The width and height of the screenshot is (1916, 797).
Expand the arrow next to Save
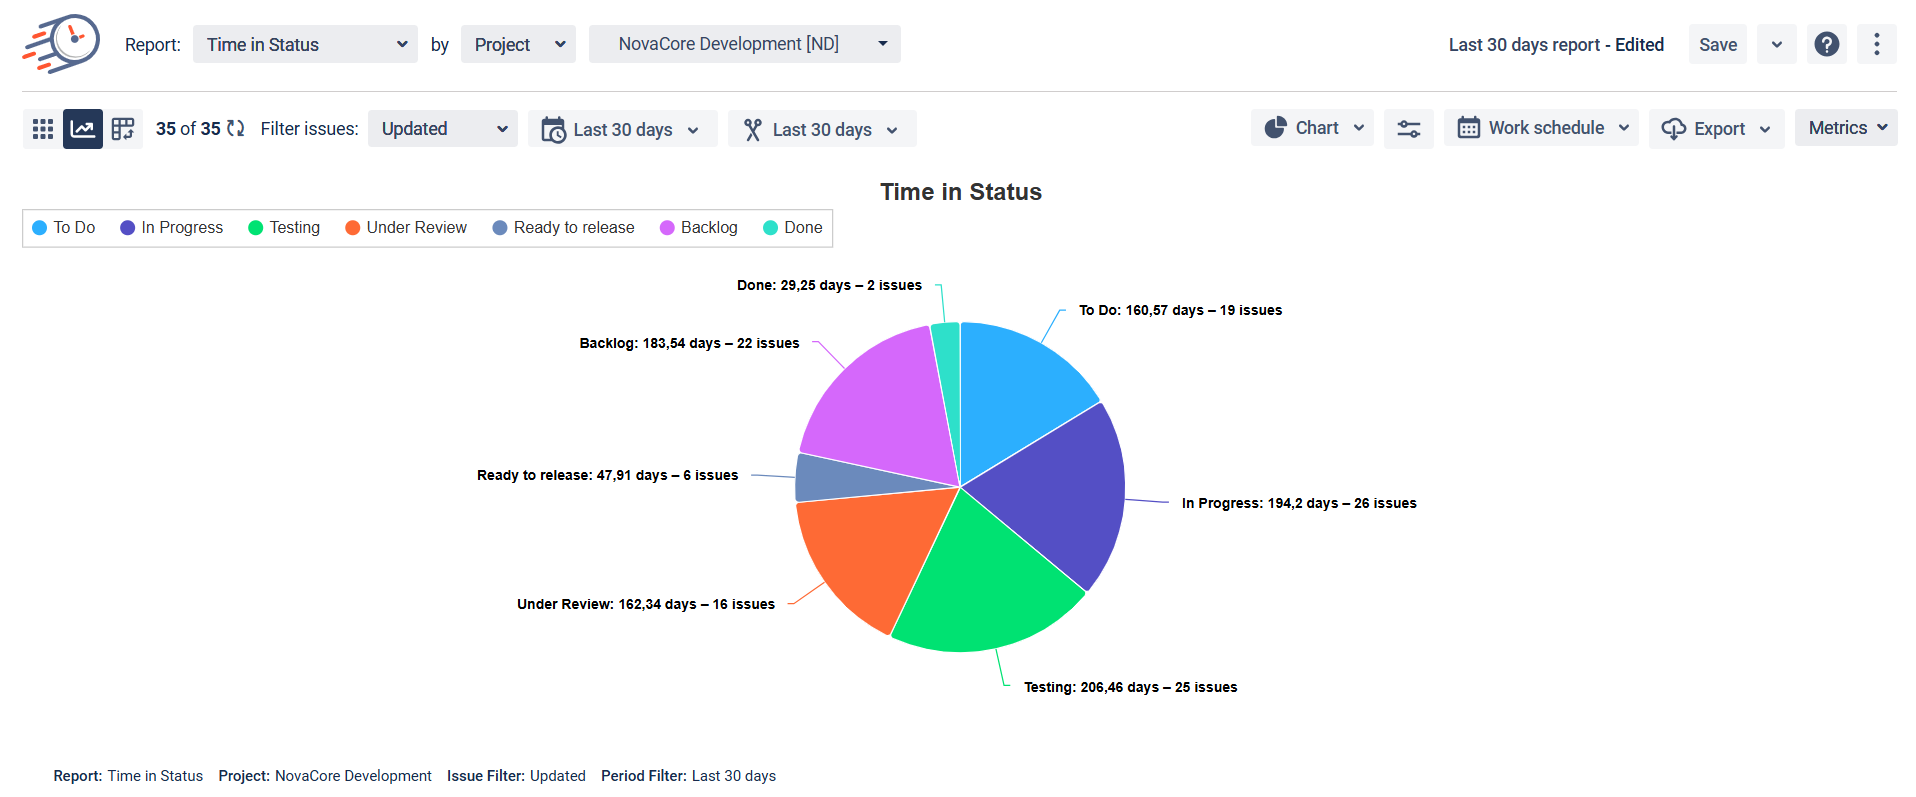pyautogui.click(x=1776, y=45)
